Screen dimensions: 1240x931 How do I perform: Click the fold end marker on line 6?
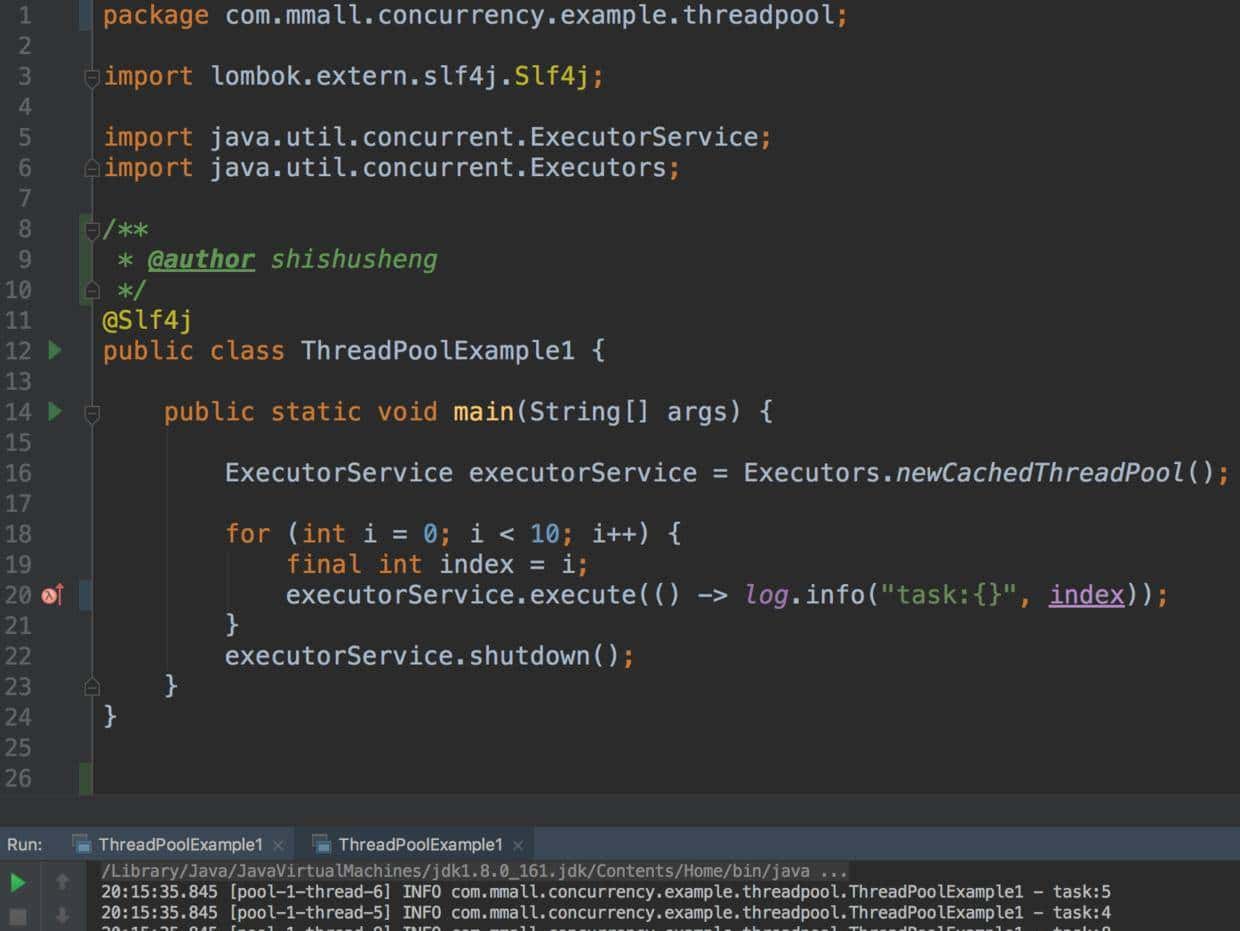pos(92,168)
